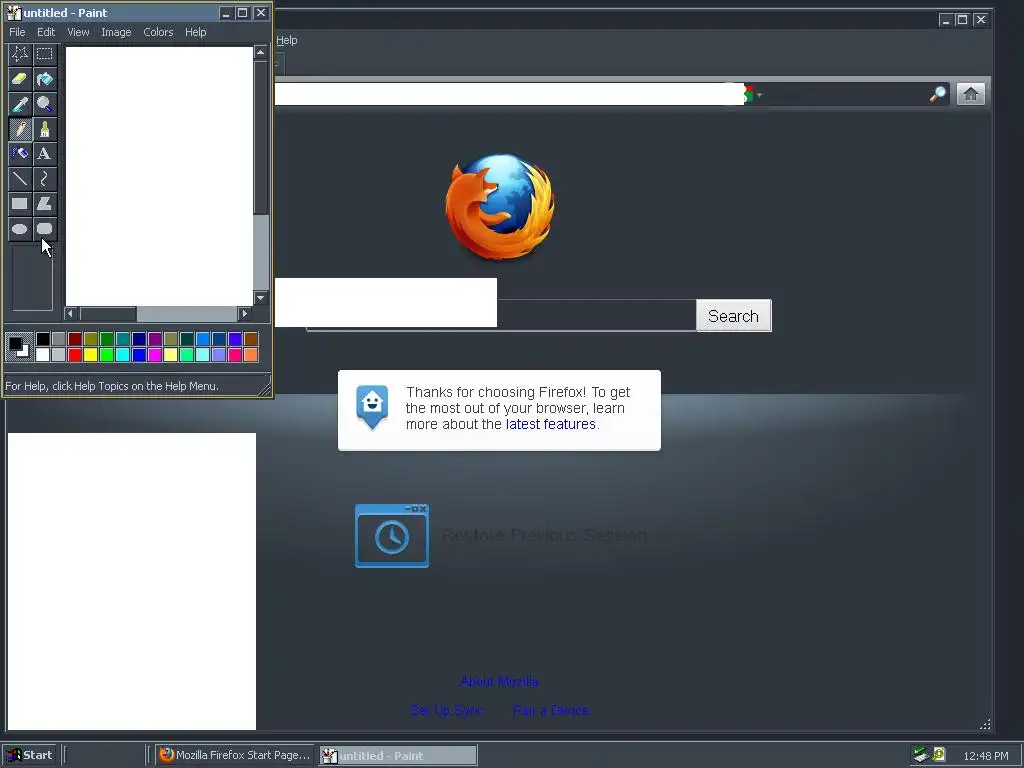Viewport: 1024px width, 768px height.
Task: Select the Curve tool in Paint
Action: tap(44, 178)
